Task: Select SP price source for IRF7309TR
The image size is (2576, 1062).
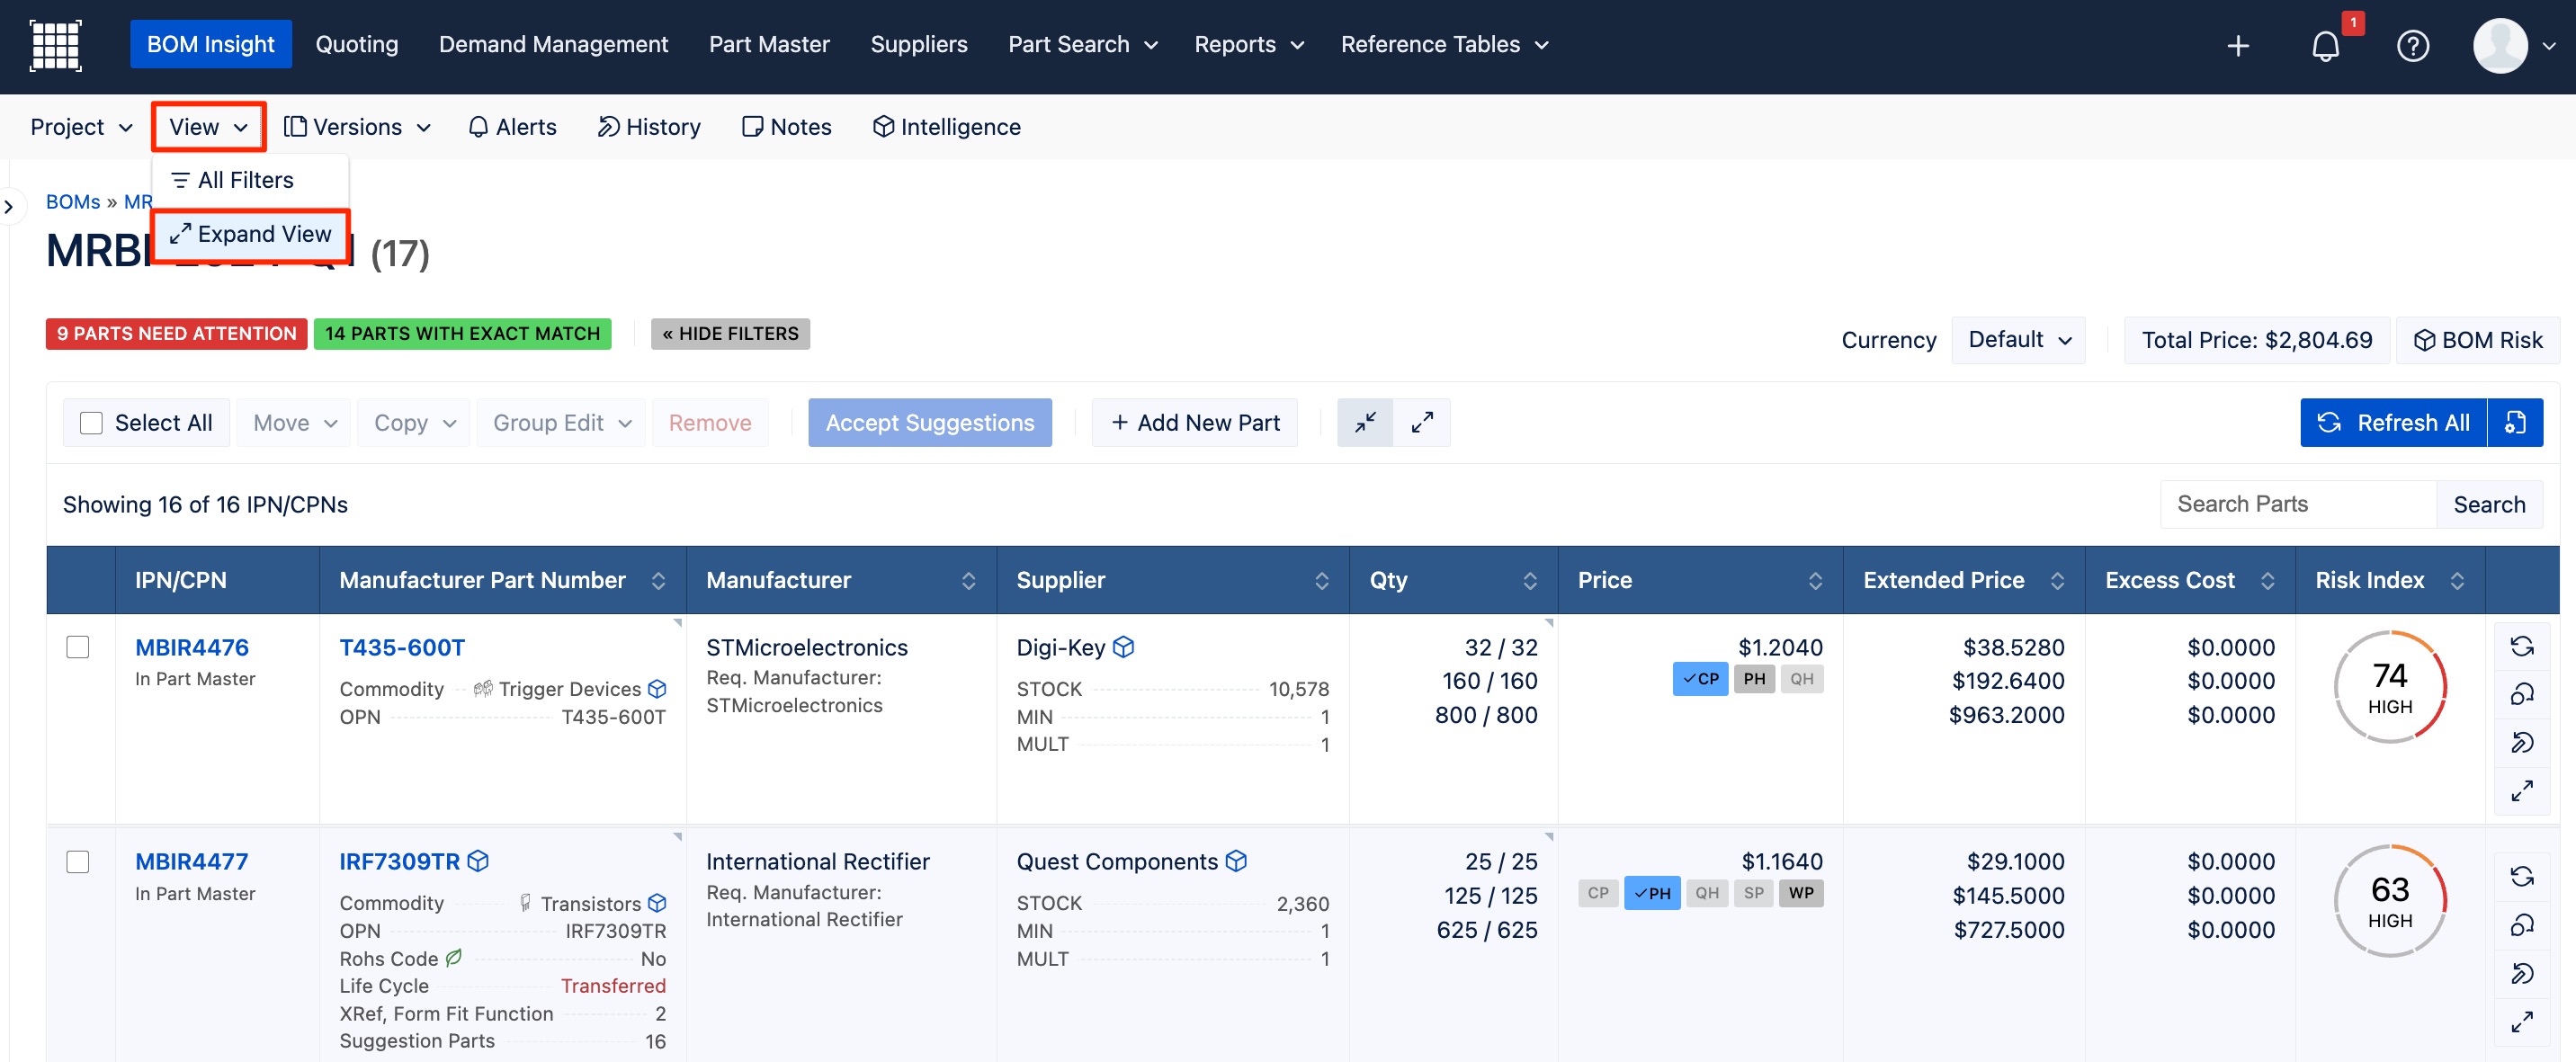Action: pos(1754,893)
